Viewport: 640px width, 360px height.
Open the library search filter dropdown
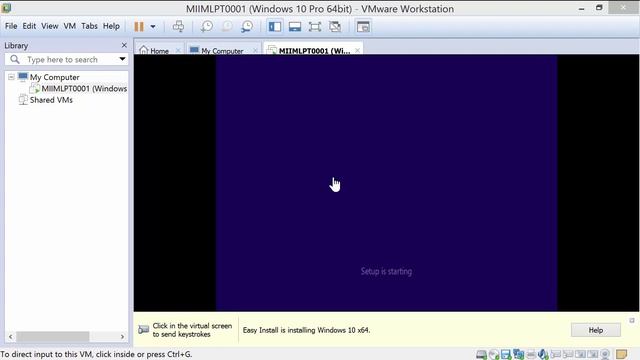click(x=122, y=59)
